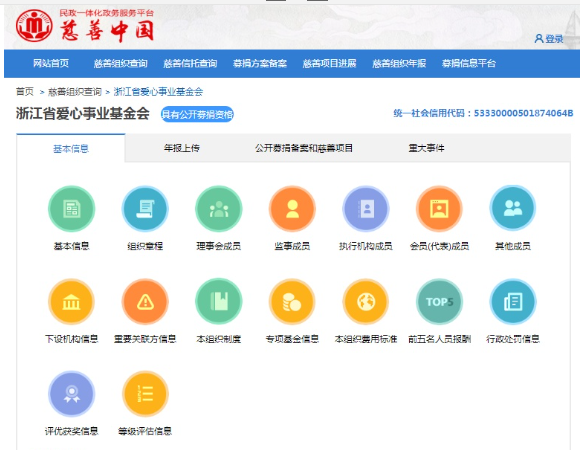Open 募捐信息平台 in navigation bar
The image size is (580, 450).
(x=468, y=63)
